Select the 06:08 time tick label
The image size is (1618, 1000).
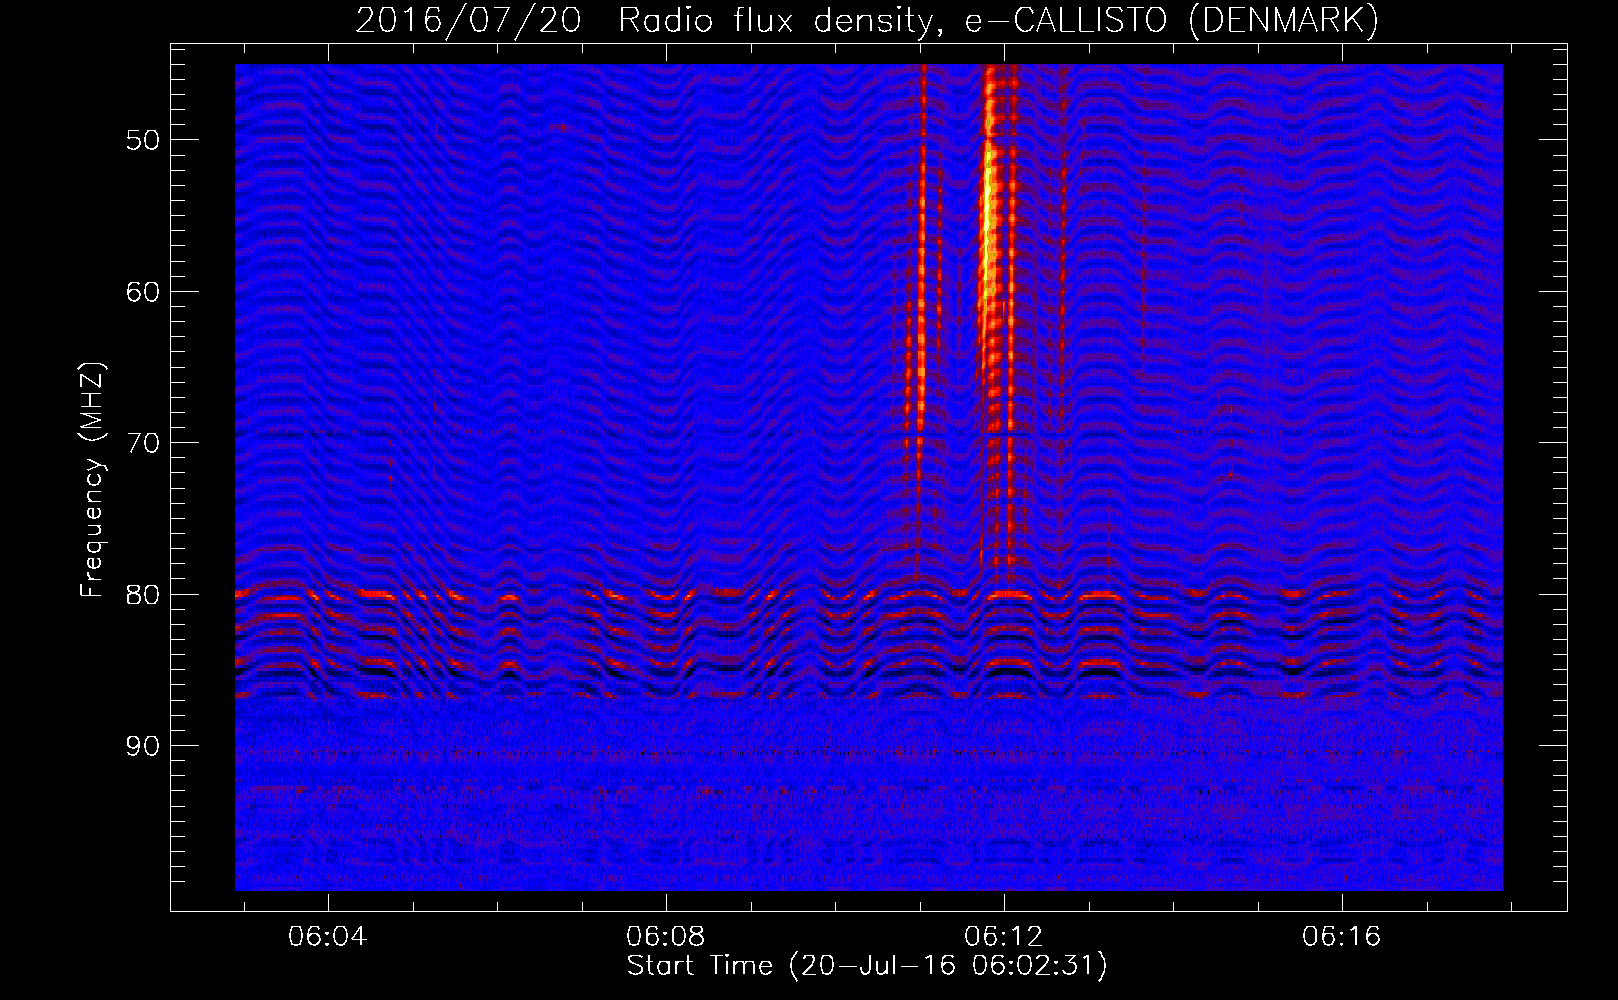(665, 937)
